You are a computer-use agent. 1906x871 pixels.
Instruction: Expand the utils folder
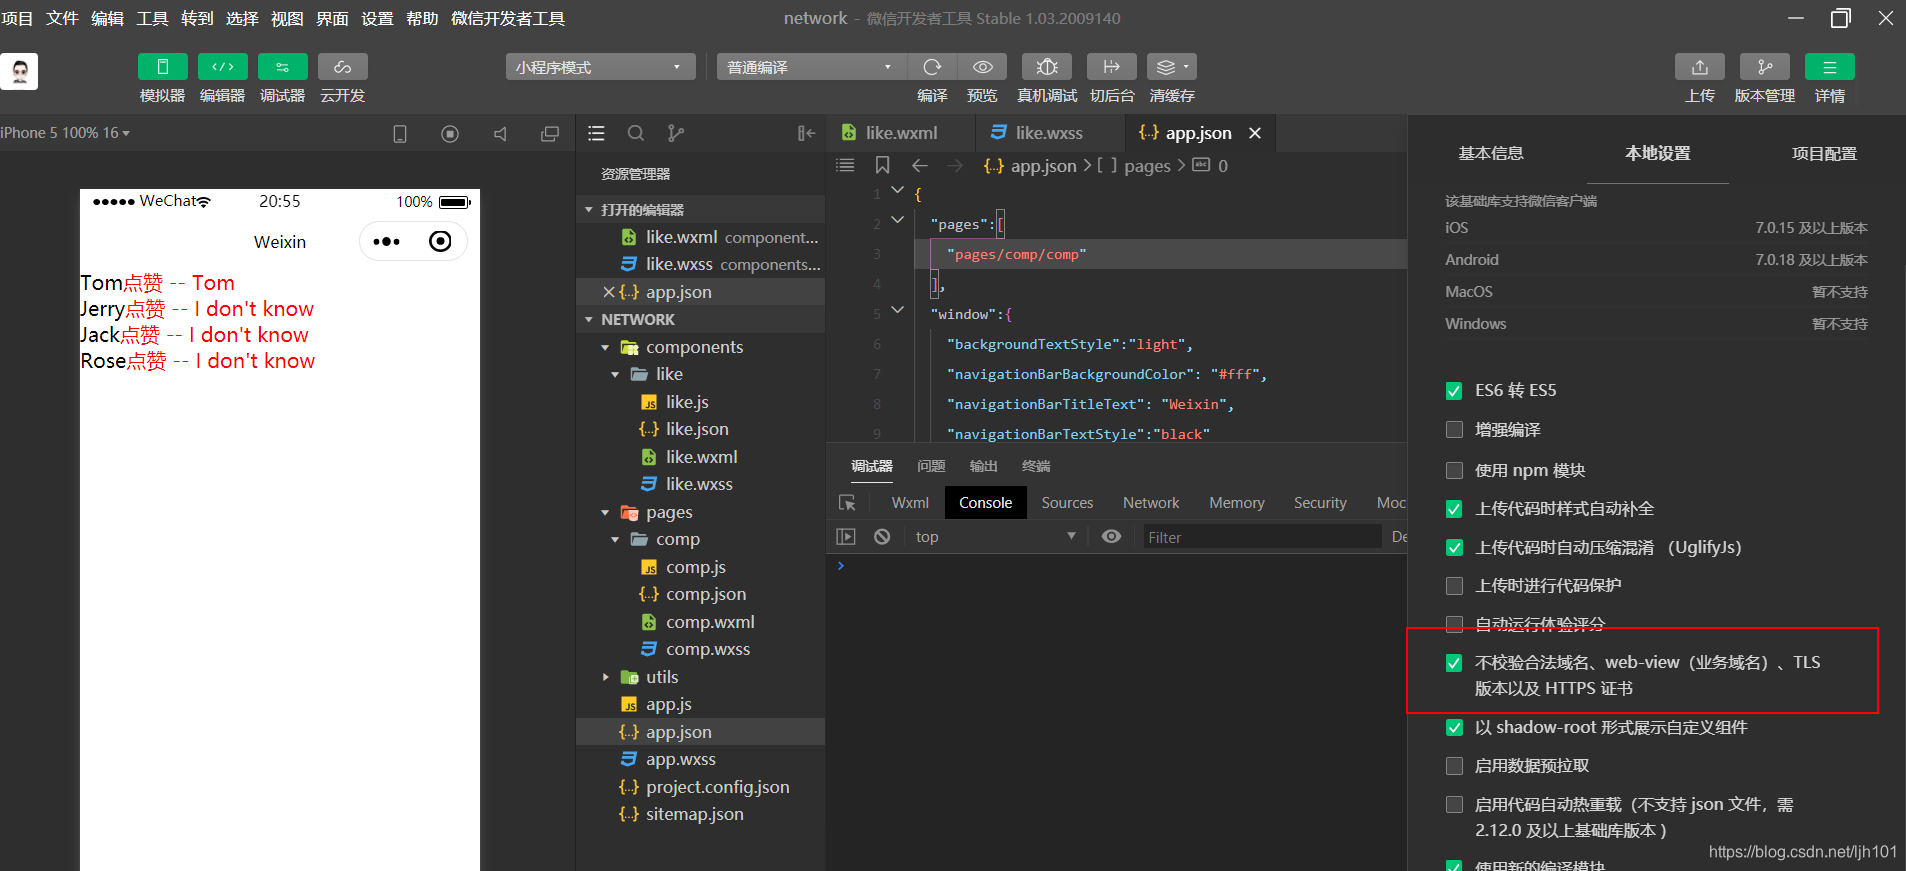click(x=605, y=678)
